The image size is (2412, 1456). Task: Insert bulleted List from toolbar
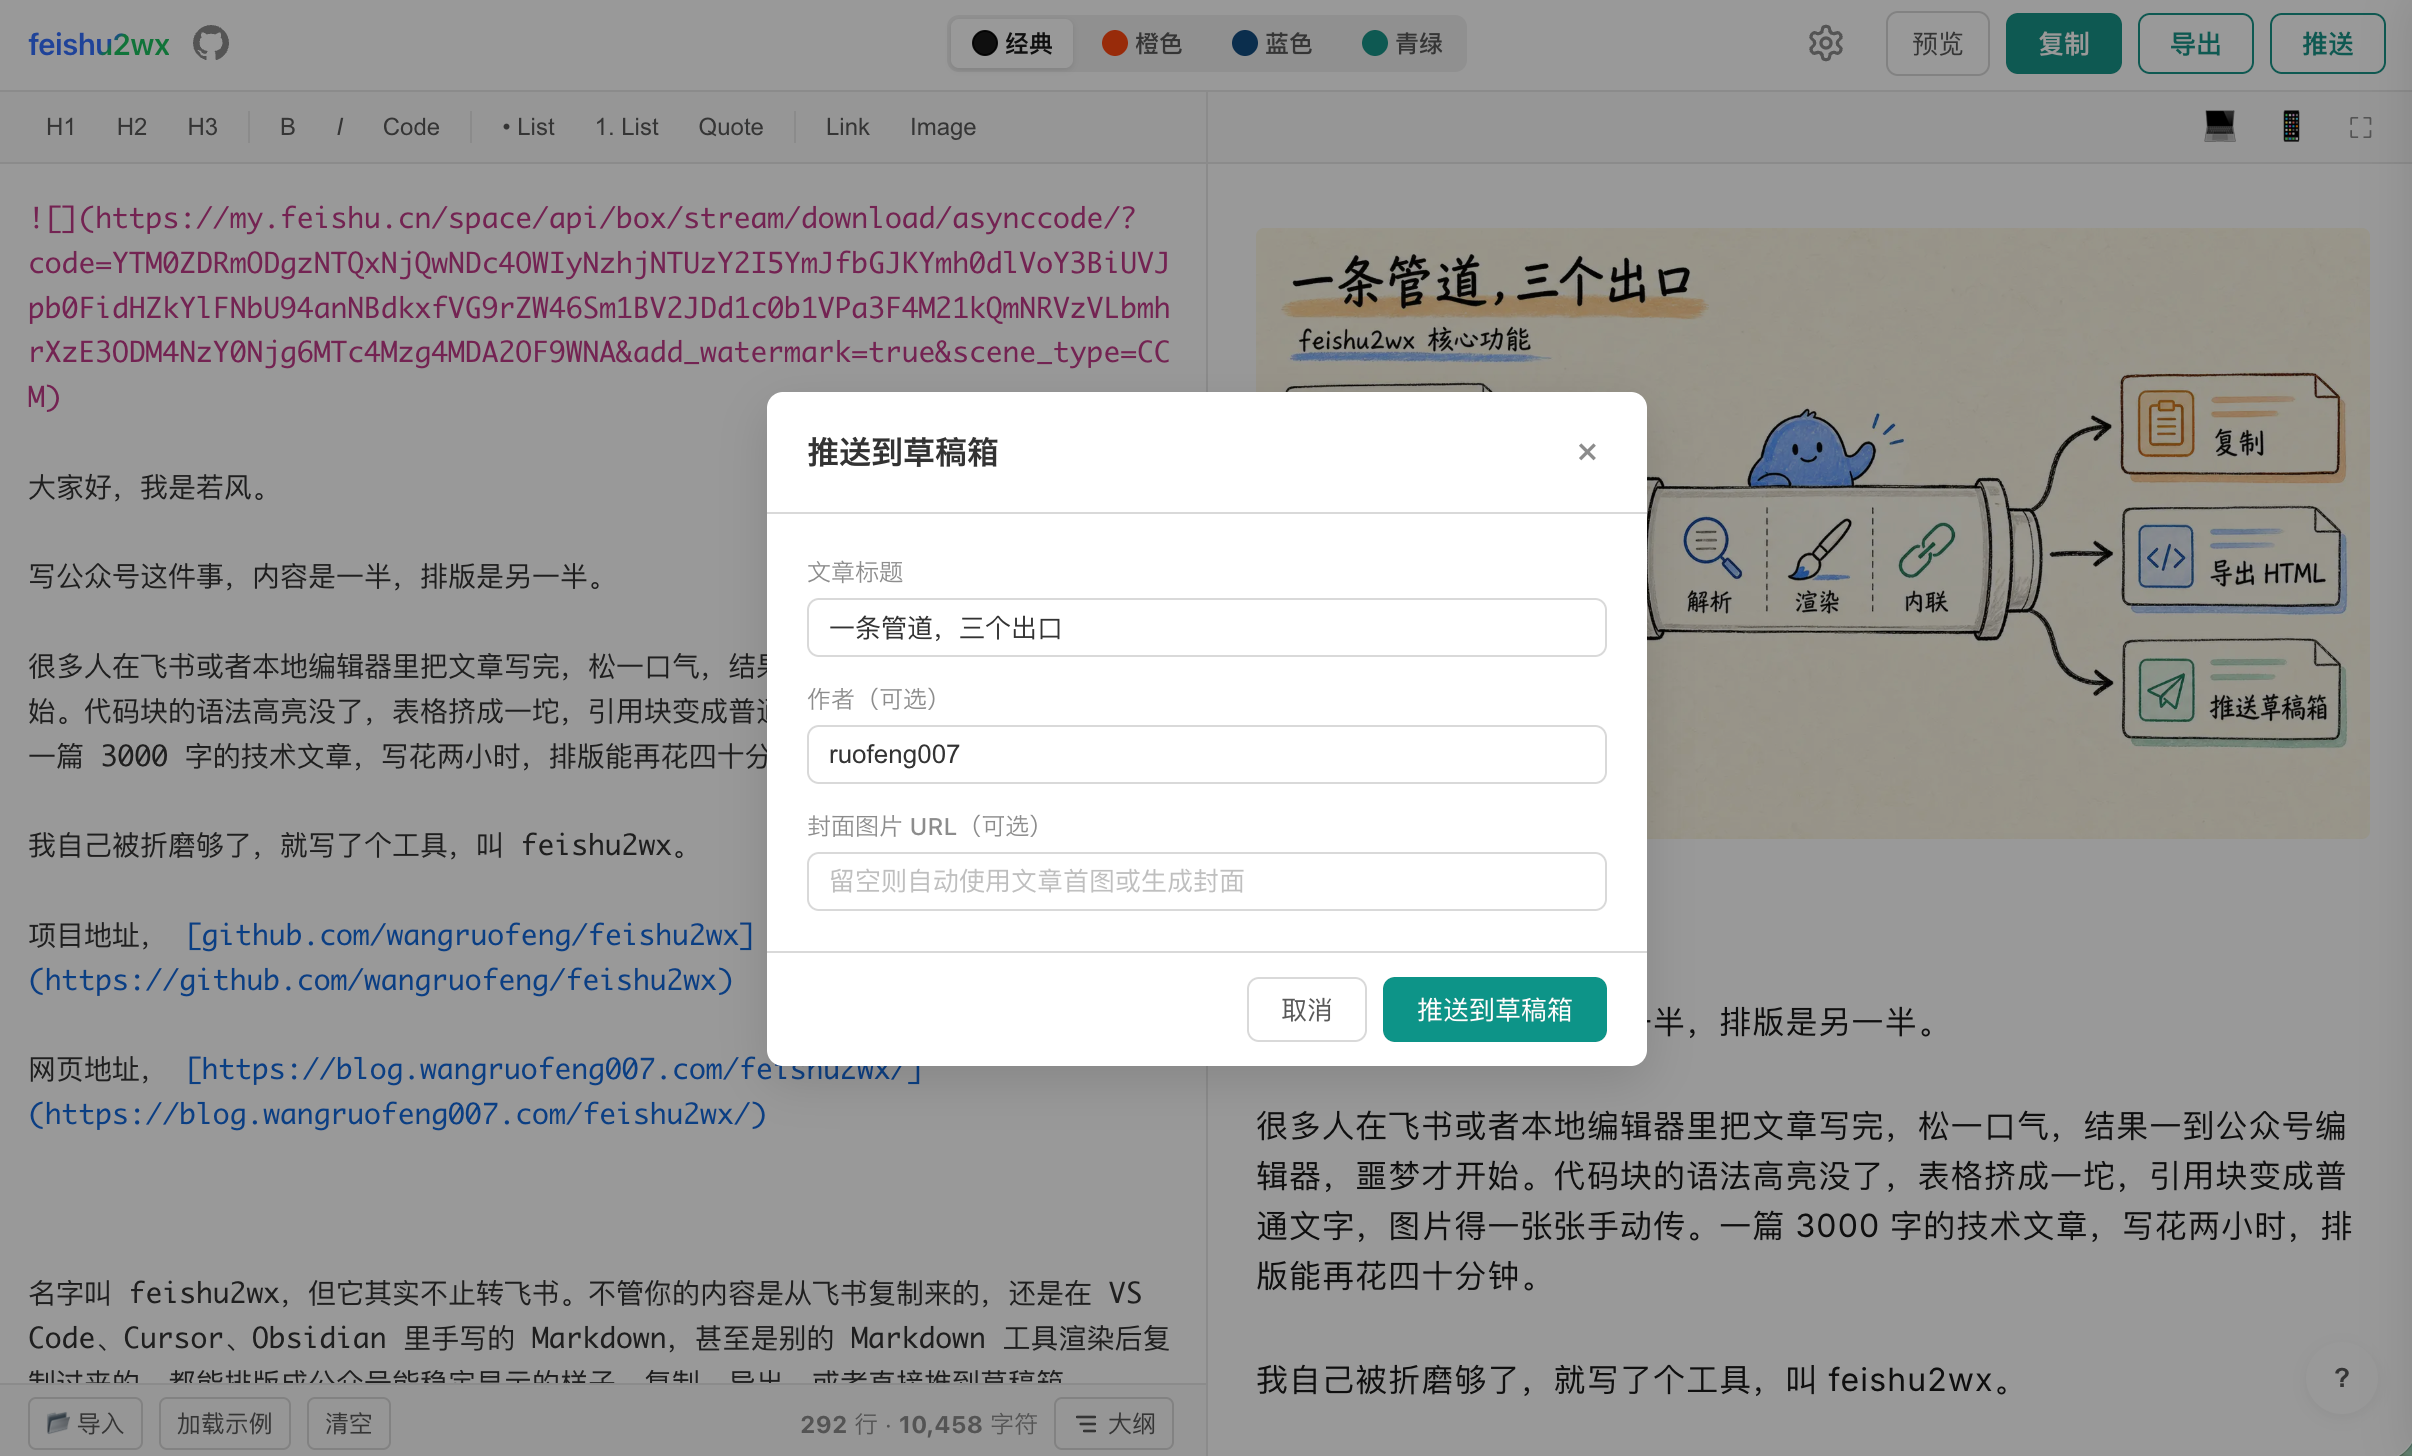coord(528,127)
